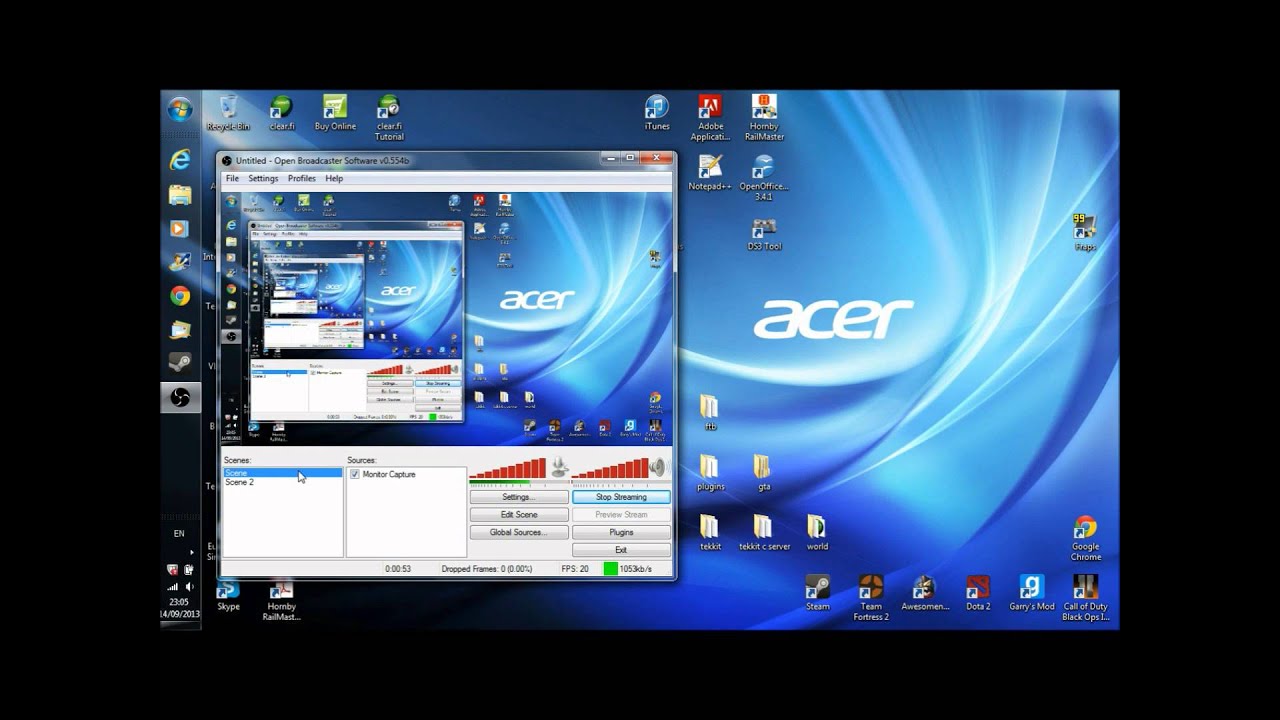This screenshot has height=720, width=1280.
Task: Select the Fraps desktop shortcut
Action: click(1085, 233)
